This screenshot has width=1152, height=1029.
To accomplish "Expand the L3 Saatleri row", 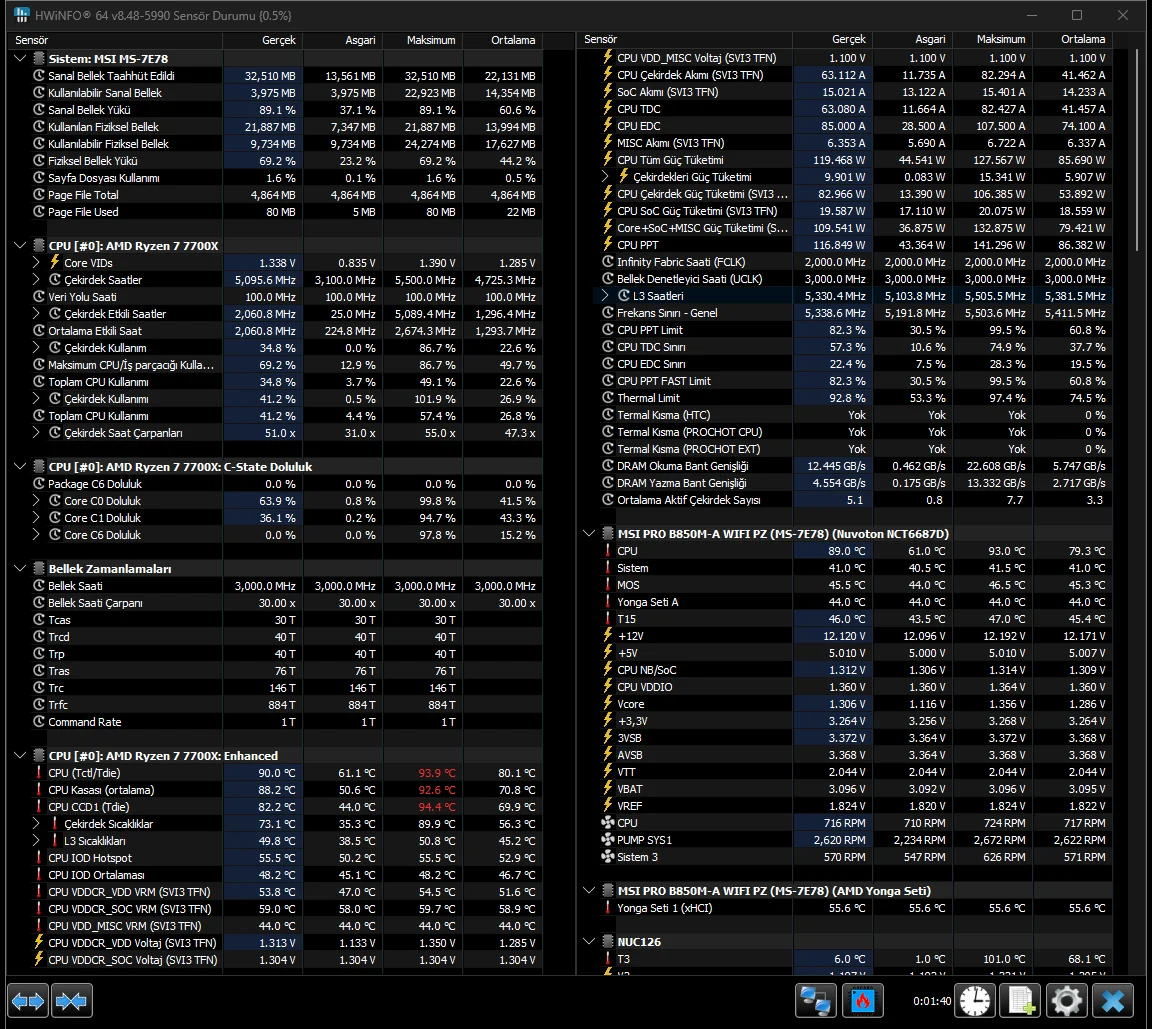I will click(605, 295).
